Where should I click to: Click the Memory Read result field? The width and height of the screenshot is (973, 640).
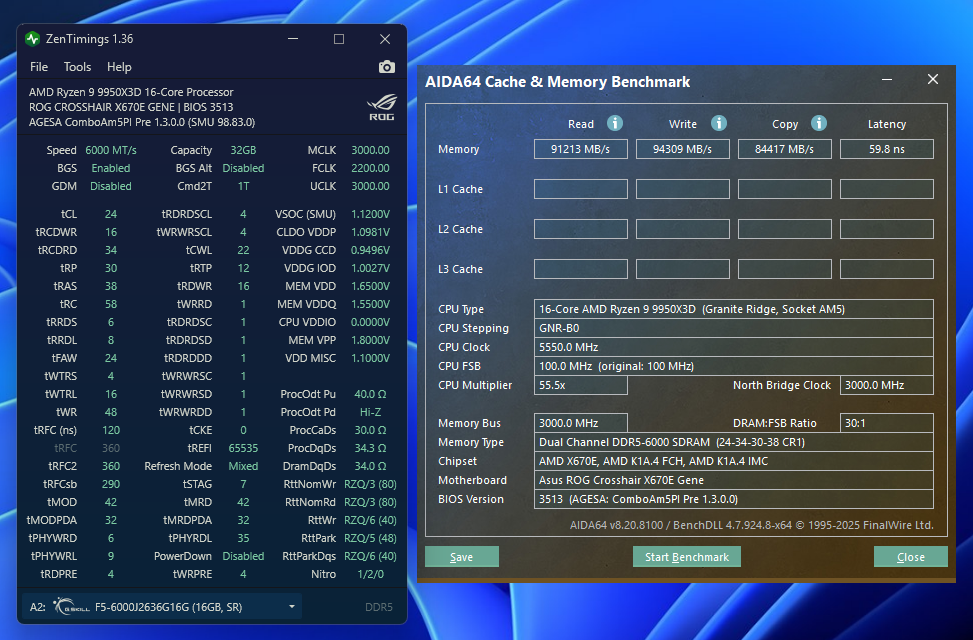click(580, 149)
